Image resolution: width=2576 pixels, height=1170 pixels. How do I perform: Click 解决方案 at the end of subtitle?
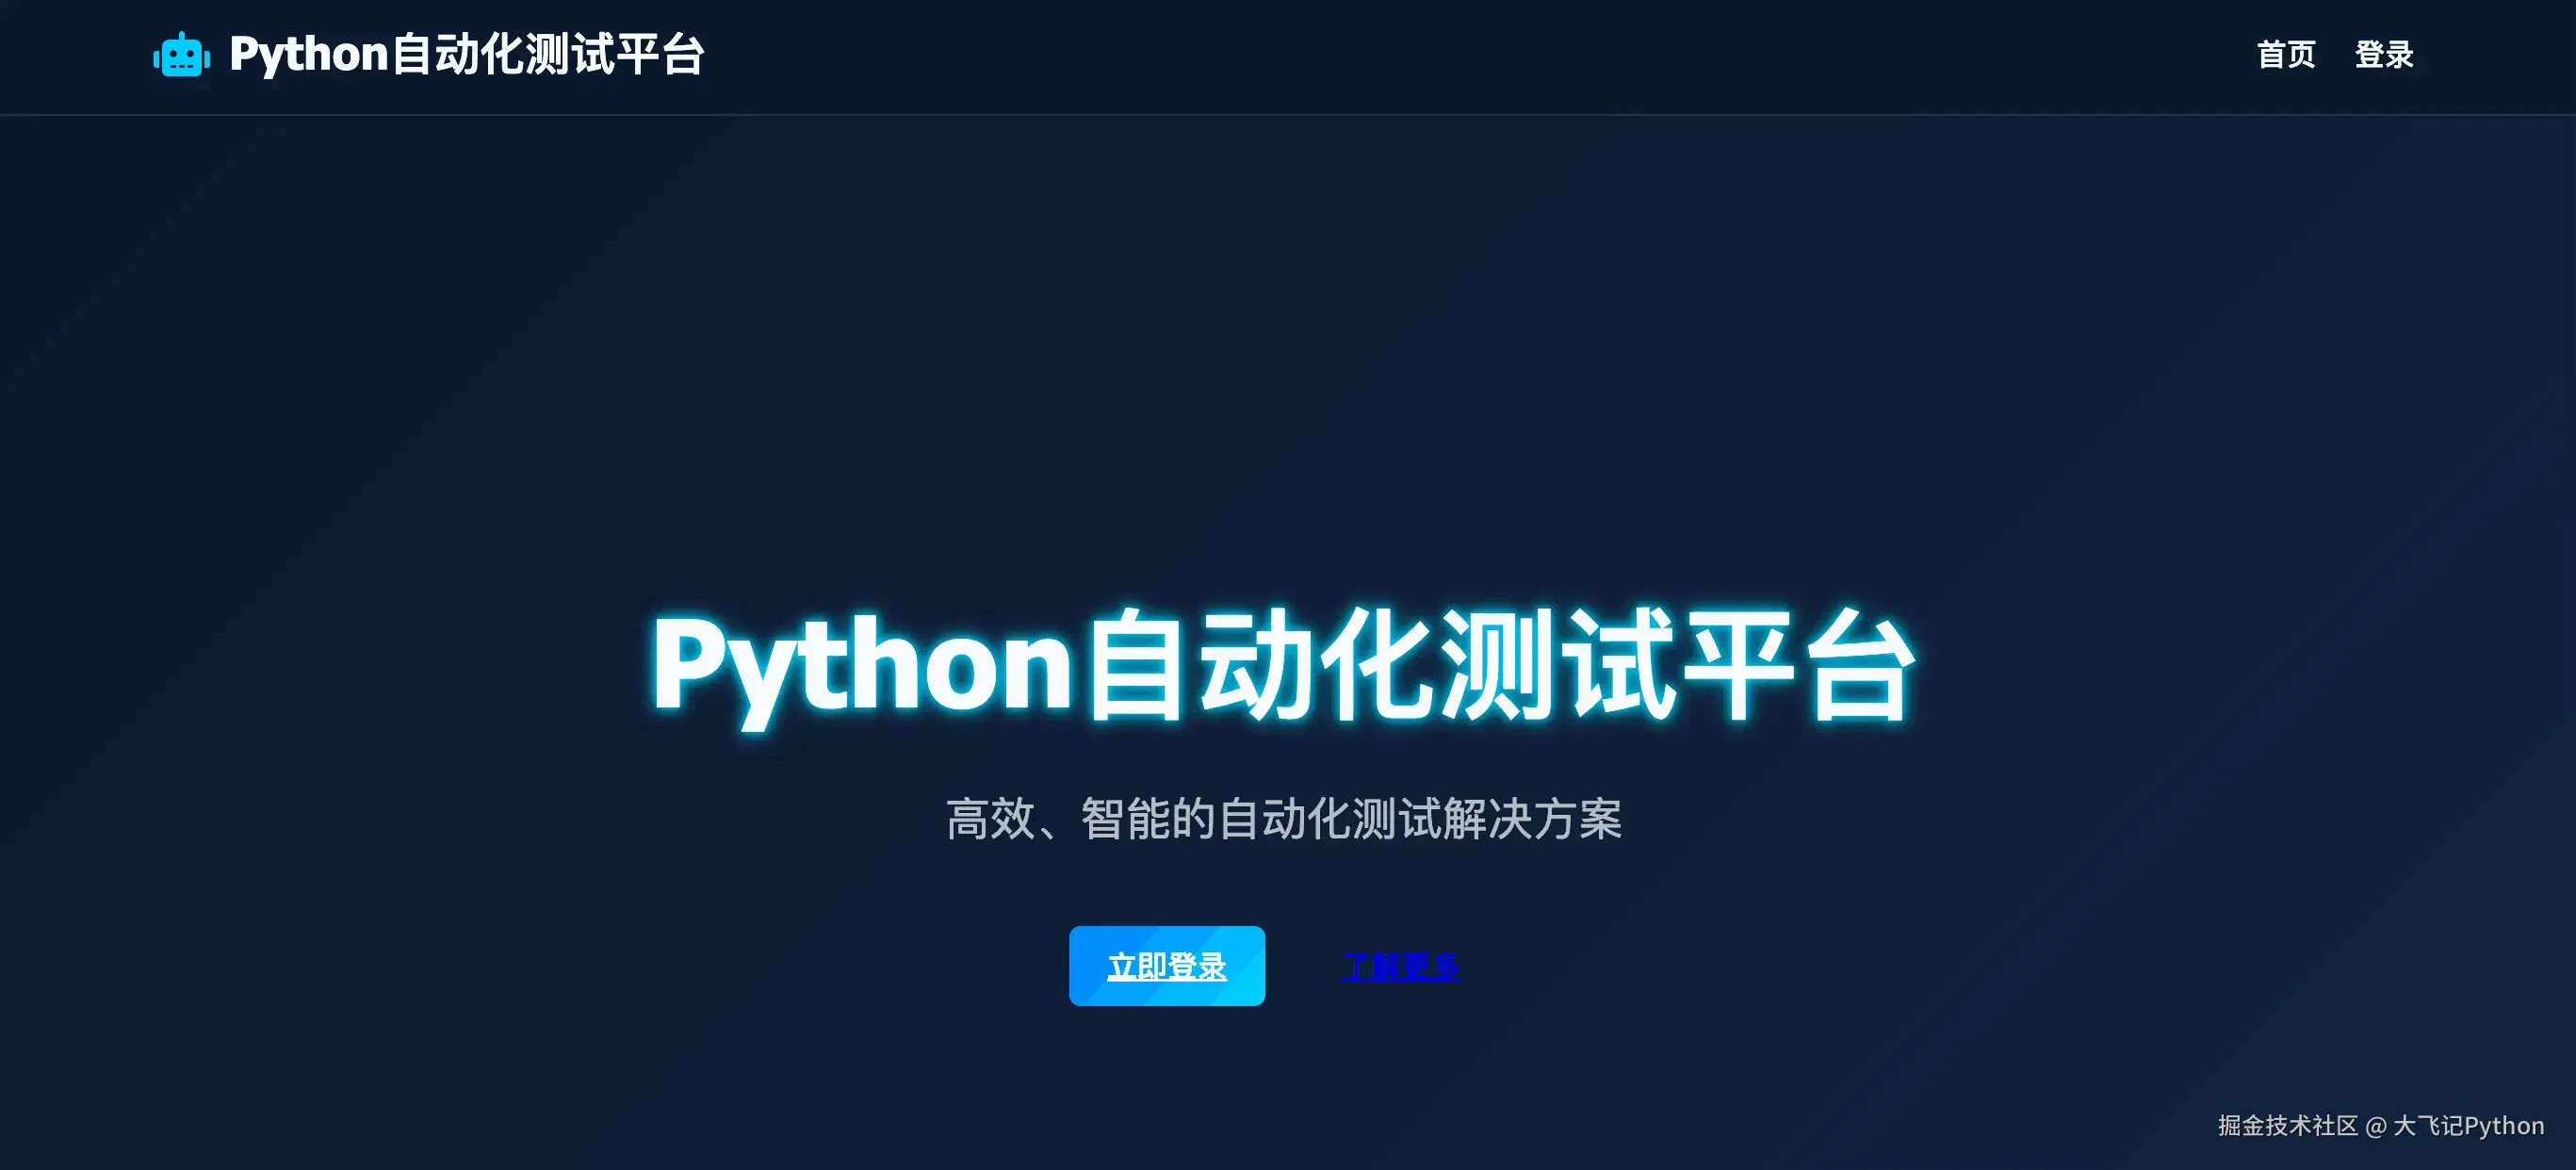[x=1532, y=819]
